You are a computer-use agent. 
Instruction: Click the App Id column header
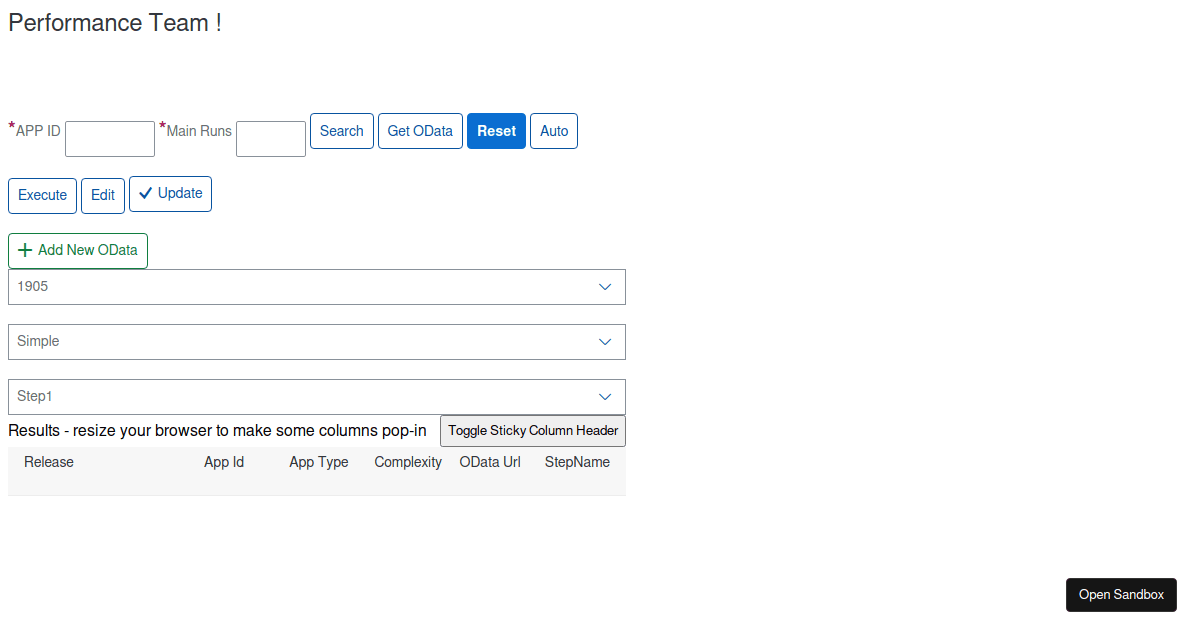pyautogui.click(x=224, y=462)
